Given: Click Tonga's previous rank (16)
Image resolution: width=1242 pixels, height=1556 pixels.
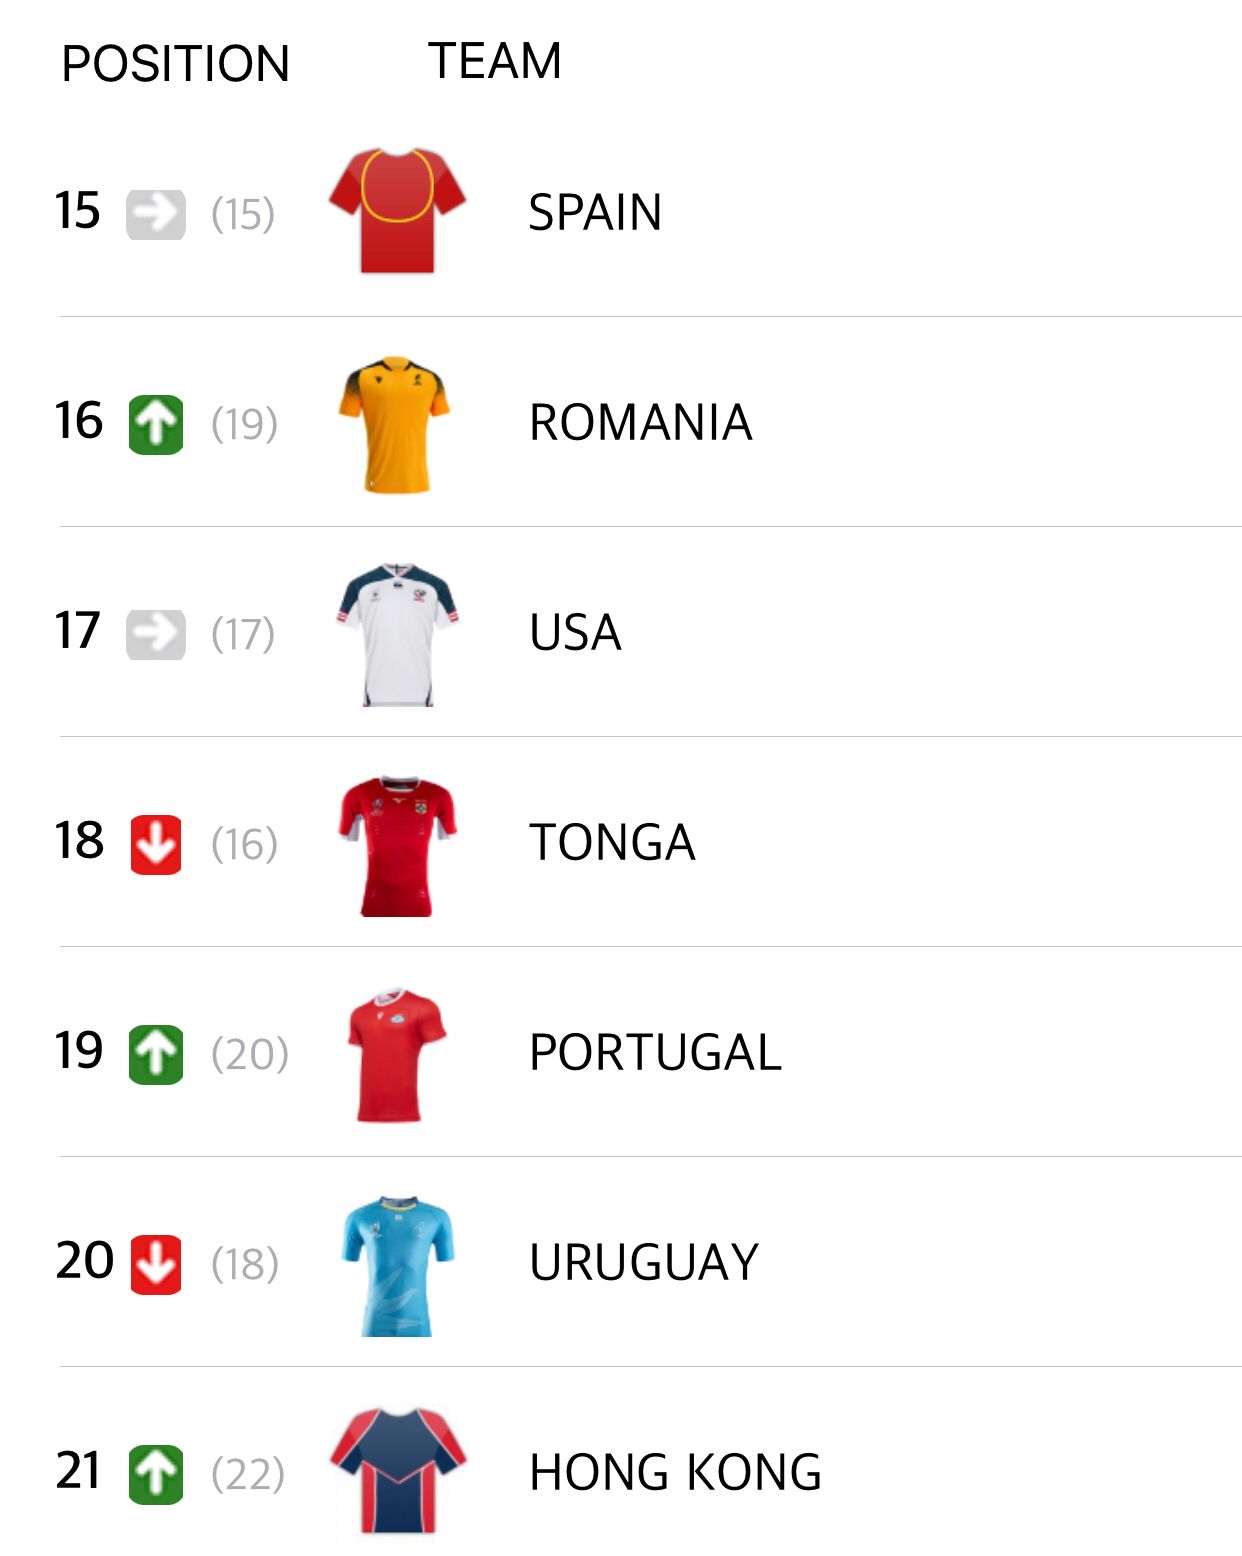Looking at the screenshot, I should pos(244,845).
